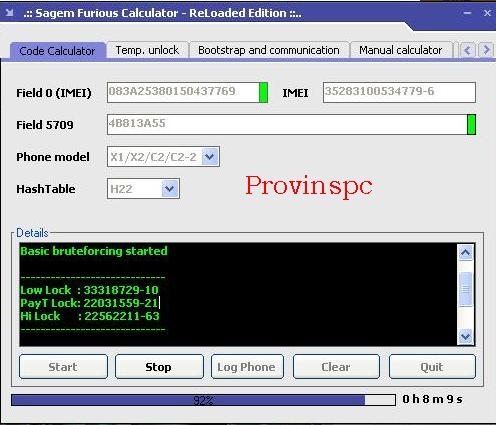
Task: Minimize the Sagem Furious Calculator window
Action: pos(467,13)
